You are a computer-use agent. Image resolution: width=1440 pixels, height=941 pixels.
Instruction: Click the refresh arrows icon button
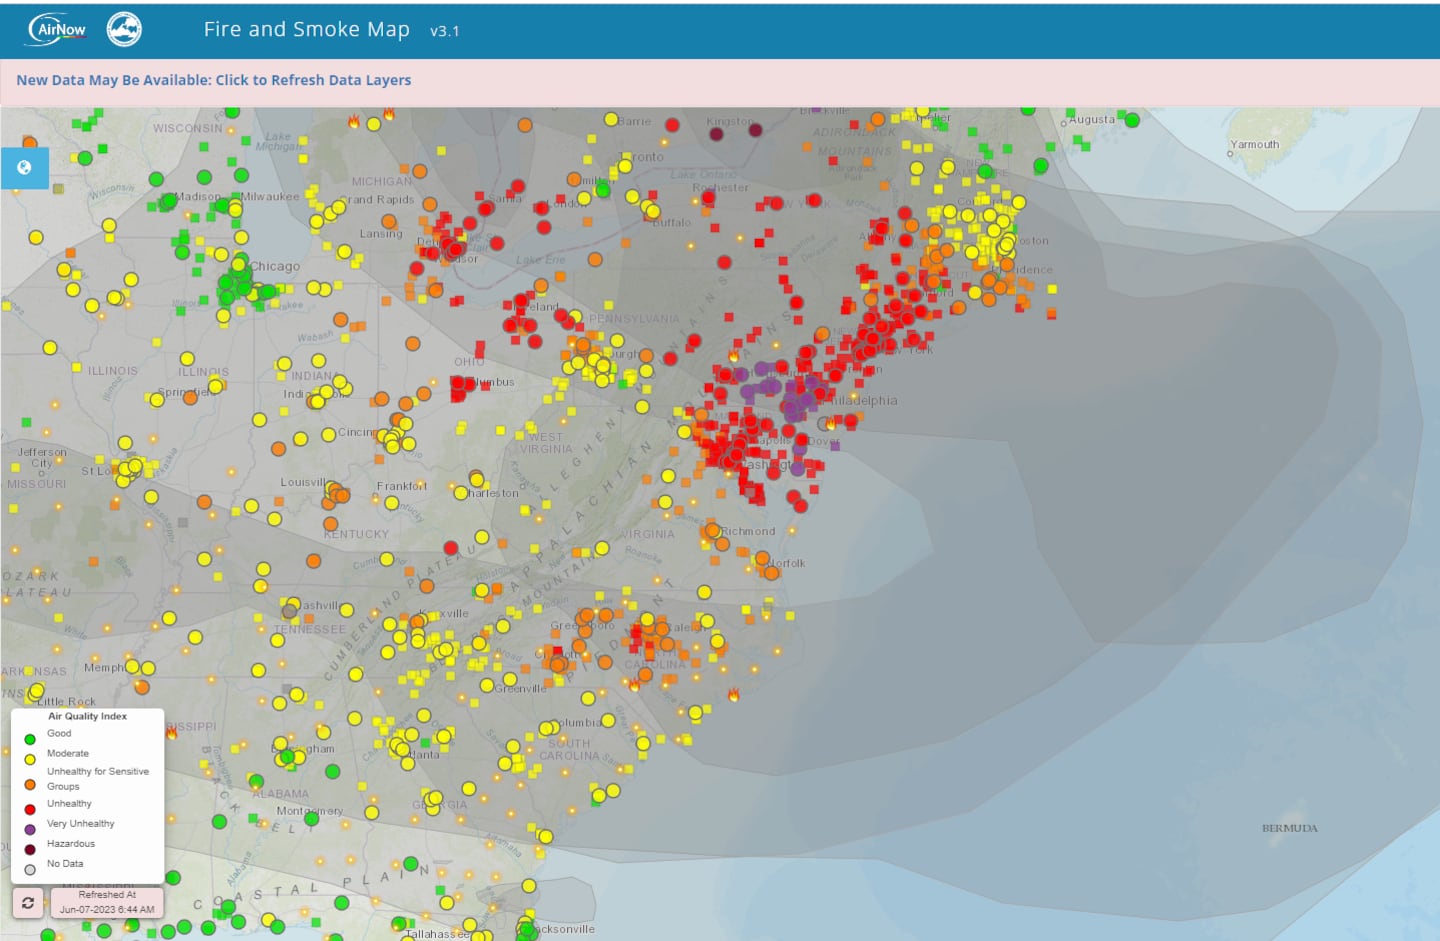point(28,902)
